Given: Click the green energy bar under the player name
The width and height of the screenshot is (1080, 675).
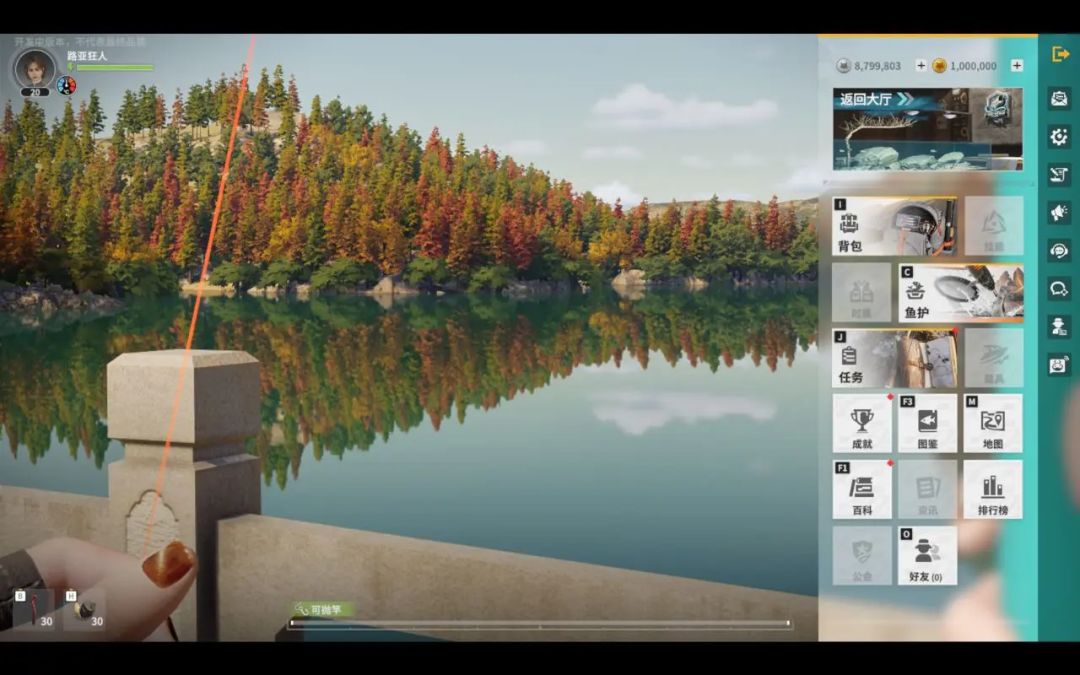Looking at the screenshot, I should tap(114, 68).
